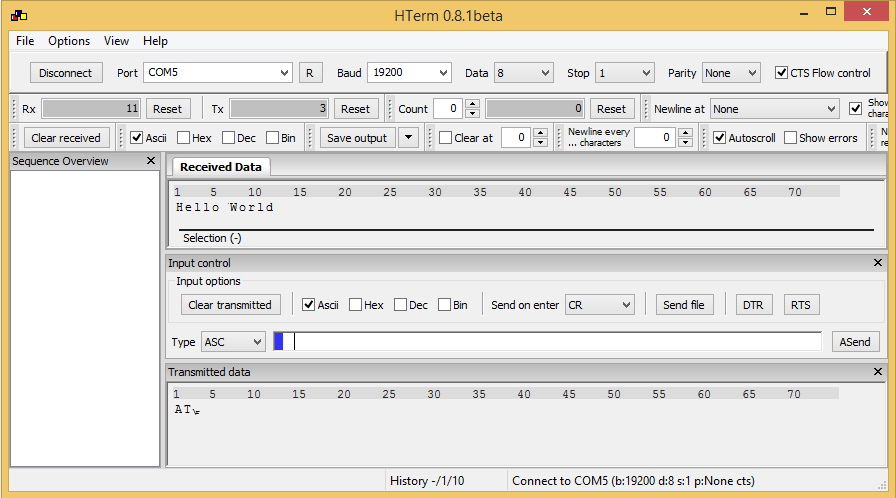Image resolution: width=896 pixels, height=498 pixels.
Task: Open the Type ASC dropdown
Action: point(233,342)
